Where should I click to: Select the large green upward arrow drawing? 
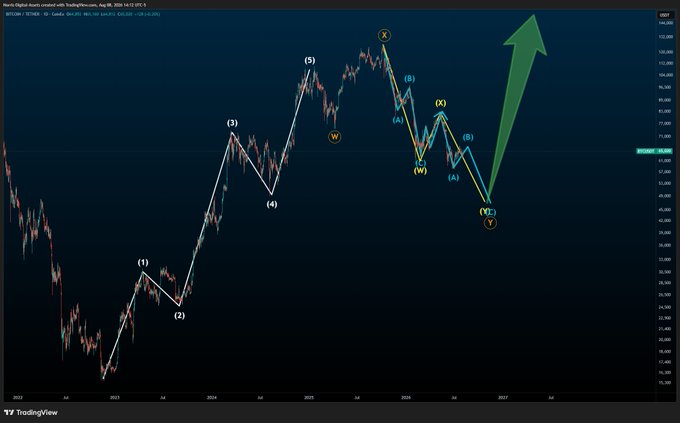point(516,104)
